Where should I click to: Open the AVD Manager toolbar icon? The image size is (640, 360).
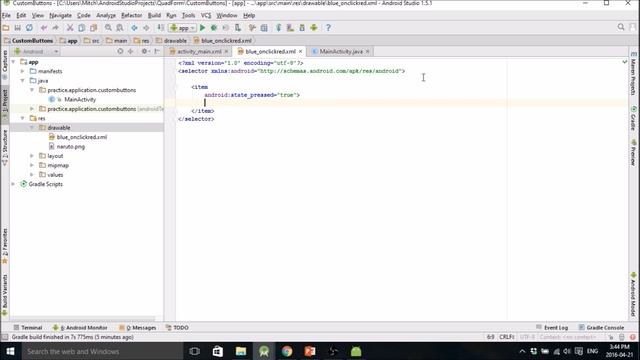[290, 28]
